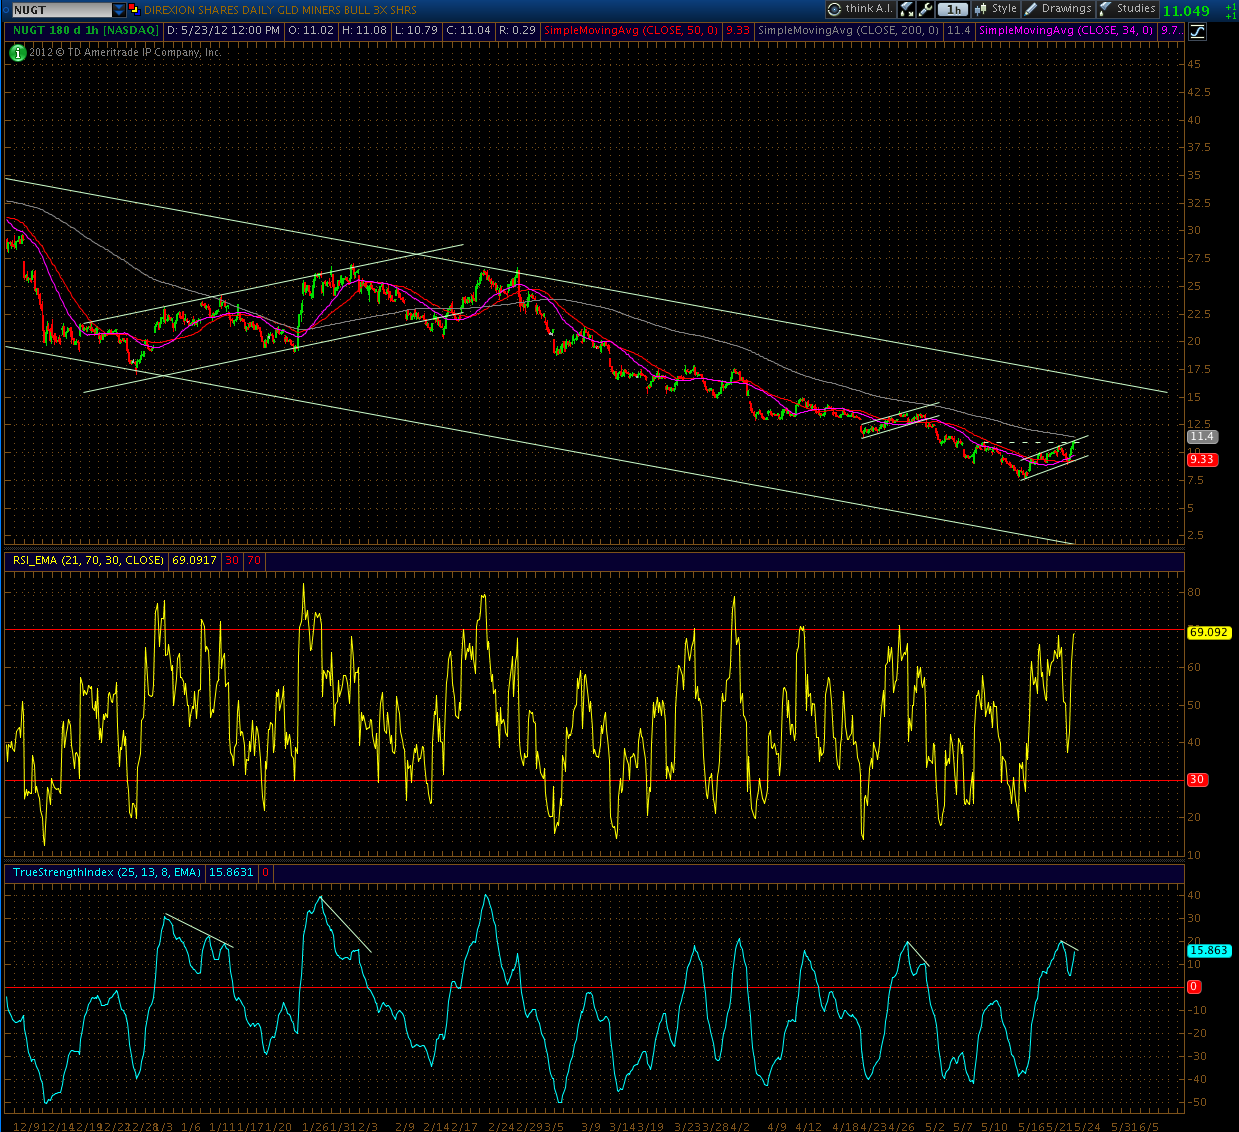
Task: Click the TrueStrengthIndex (25, 13, 8, EMA) label
Action: pyautogui.click(x=106, y=873)
